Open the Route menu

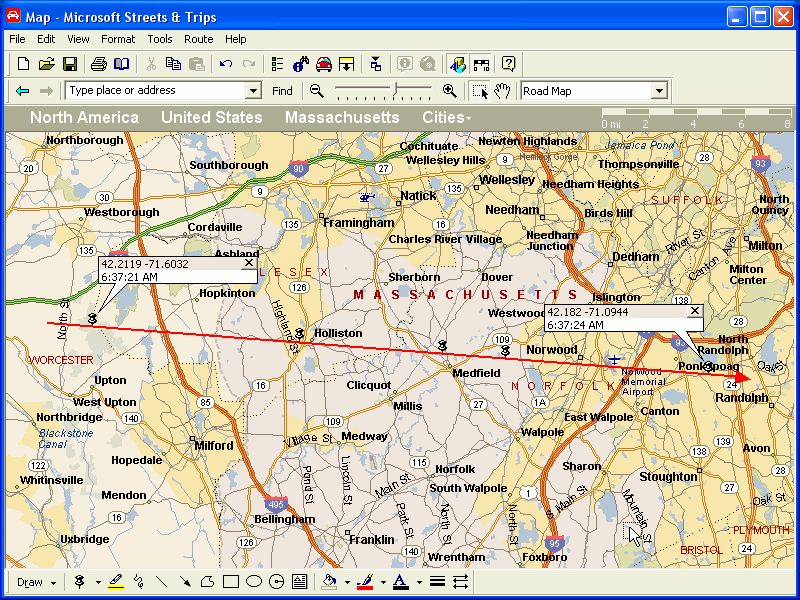pyautogui.click(x=198, y=39)
